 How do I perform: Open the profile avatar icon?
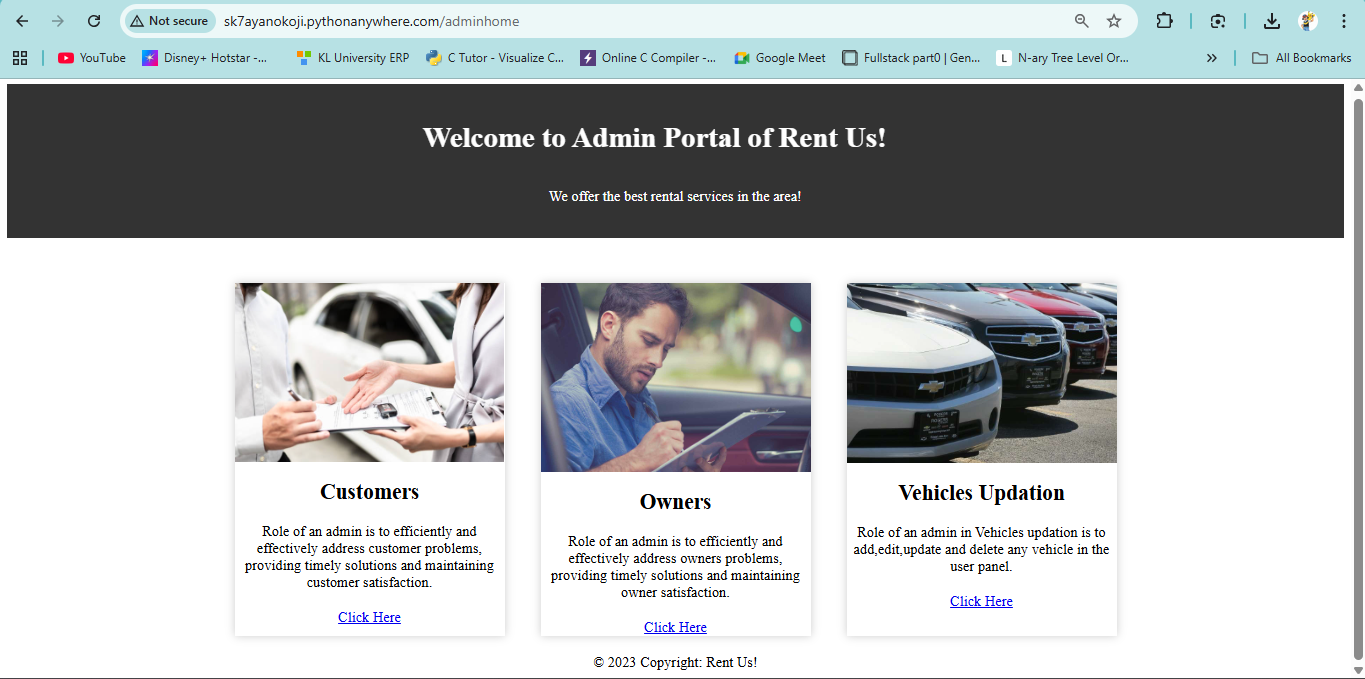tap(1307, 21)
